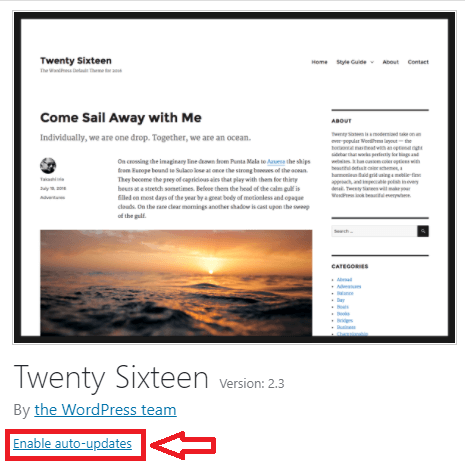Open the Balance category link

(x=345, y=293)
